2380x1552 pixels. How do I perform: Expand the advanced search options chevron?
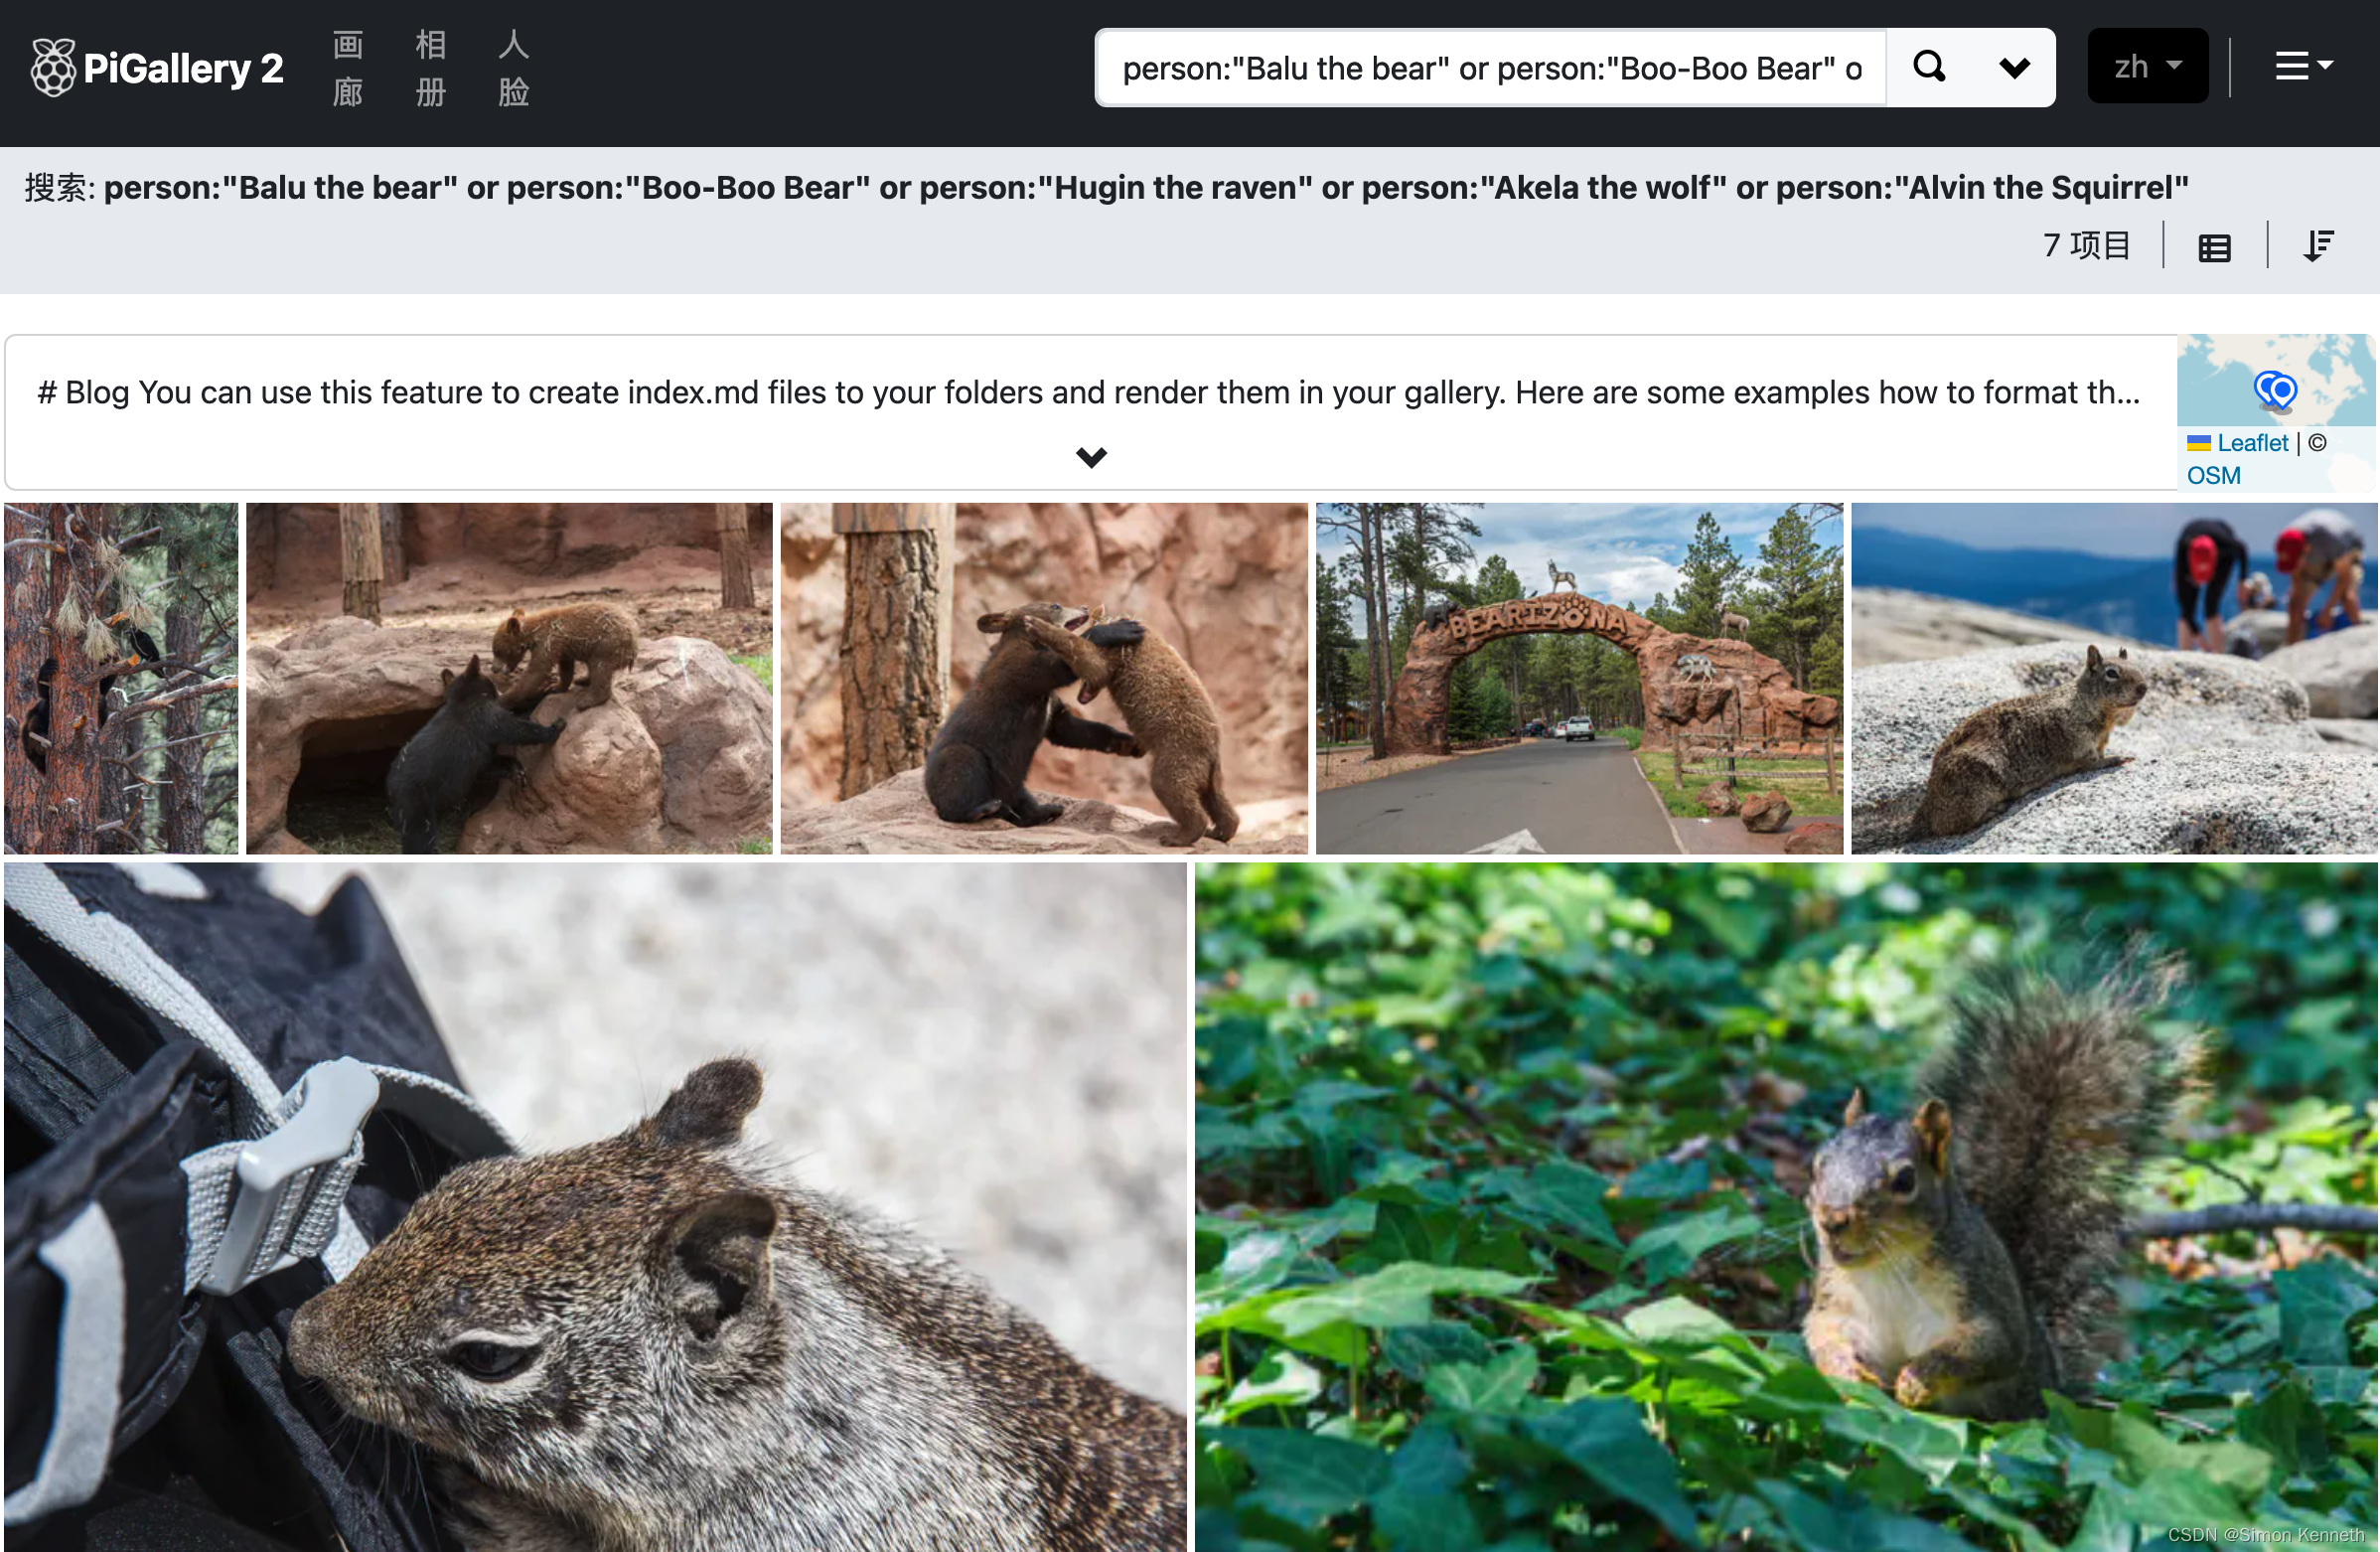pyautogui.click(x=2014, y=68)
